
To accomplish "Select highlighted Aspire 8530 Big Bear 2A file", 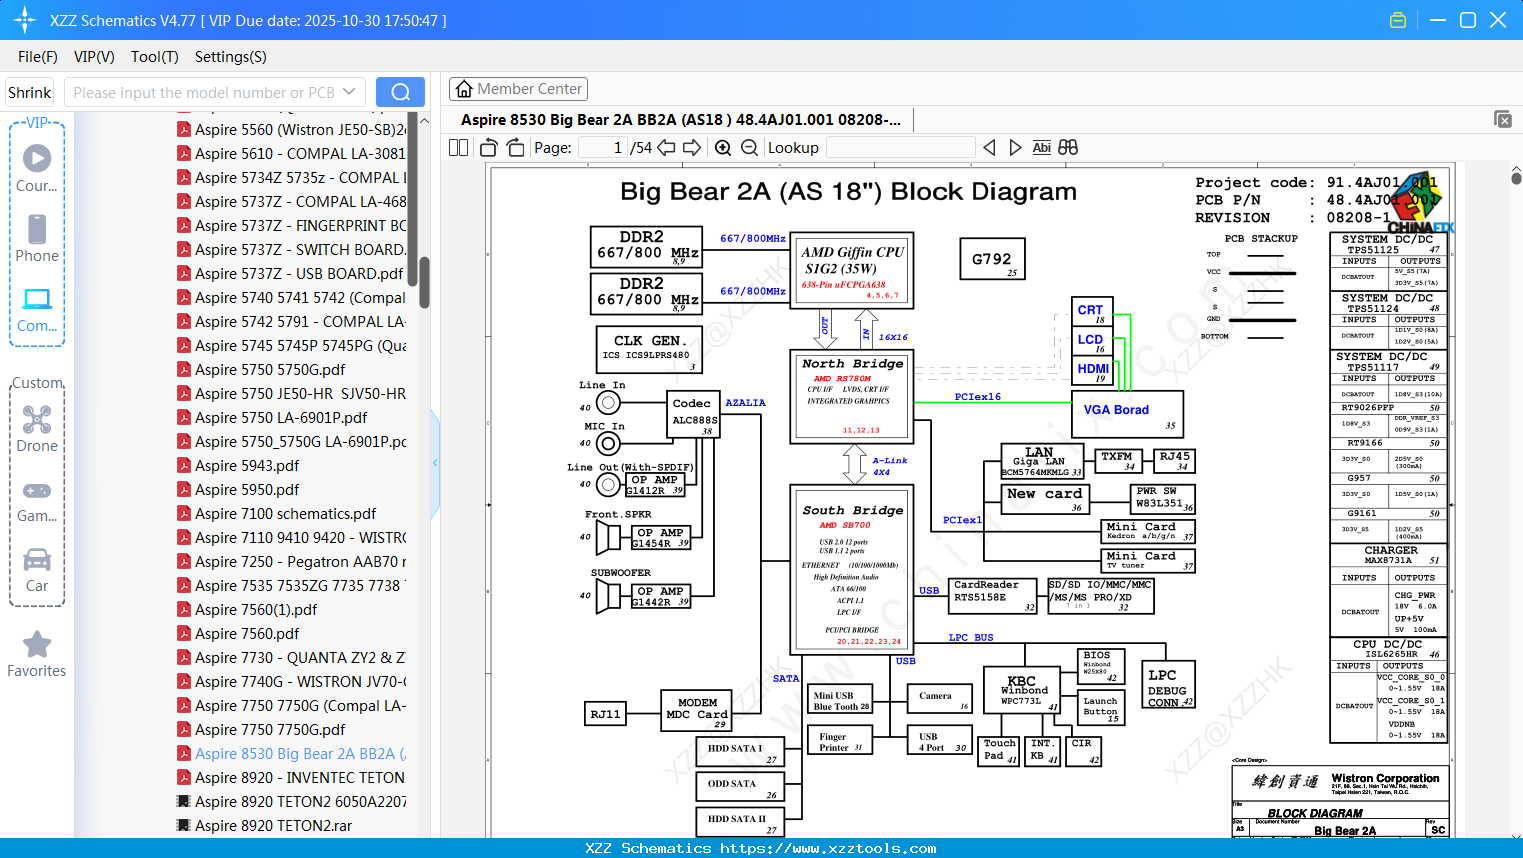I will [x=300, y=753].
